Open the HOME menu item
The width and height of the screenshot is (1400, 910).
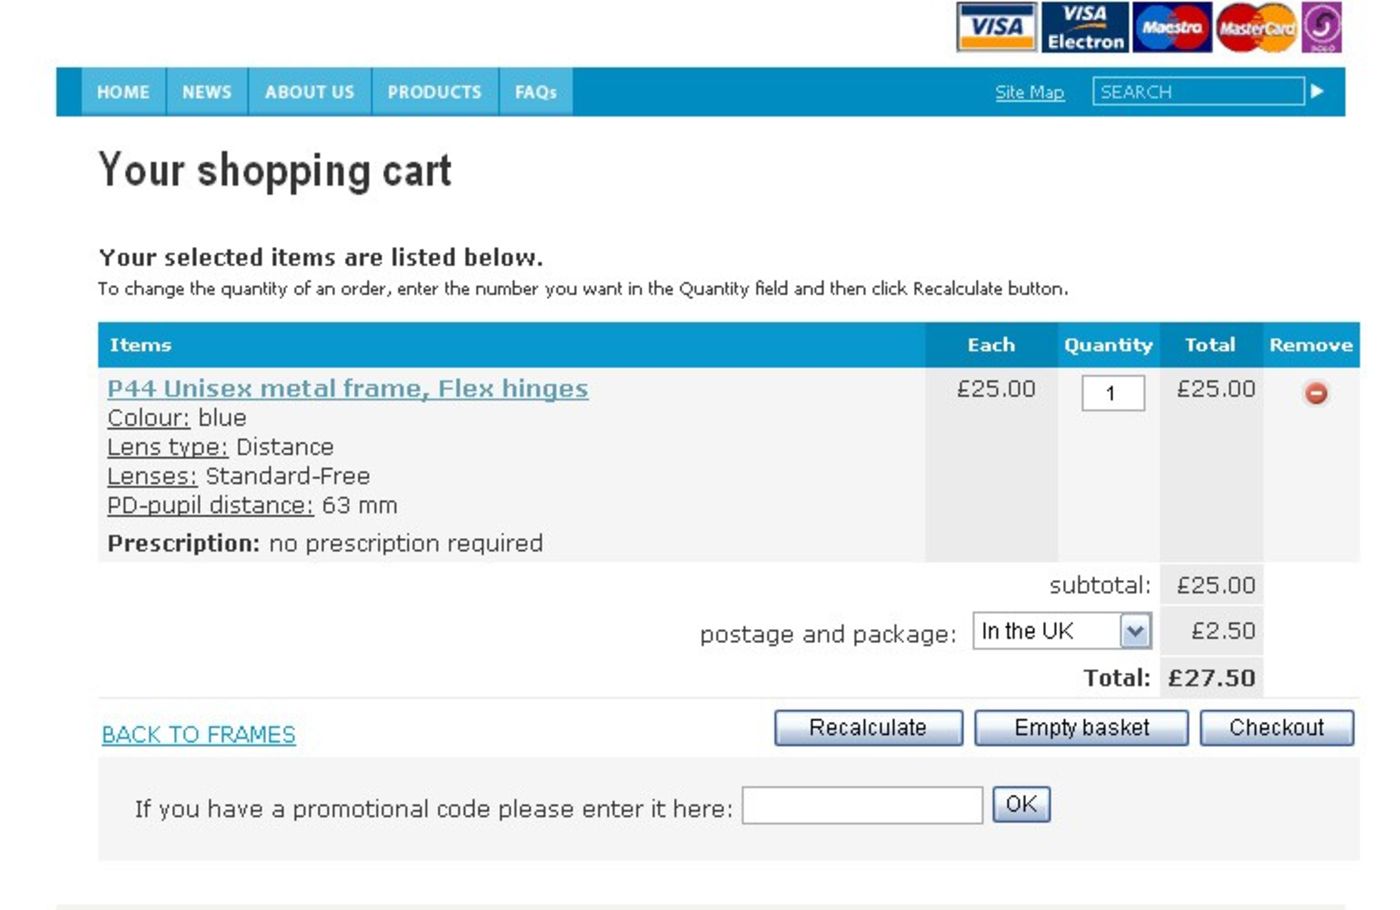click(123, 92)
